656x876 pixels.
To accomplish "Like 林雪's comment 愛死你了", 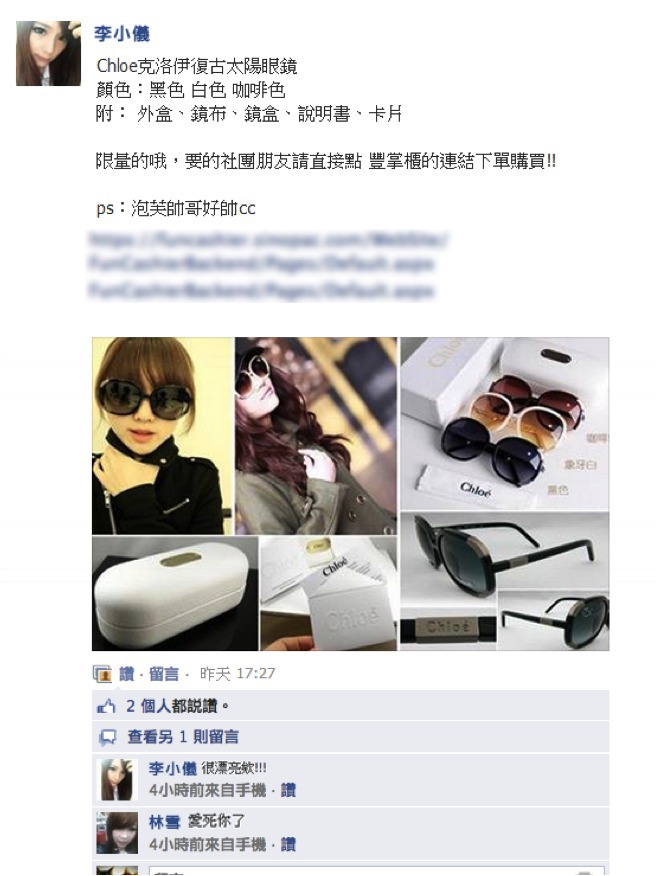I will 288,844.
